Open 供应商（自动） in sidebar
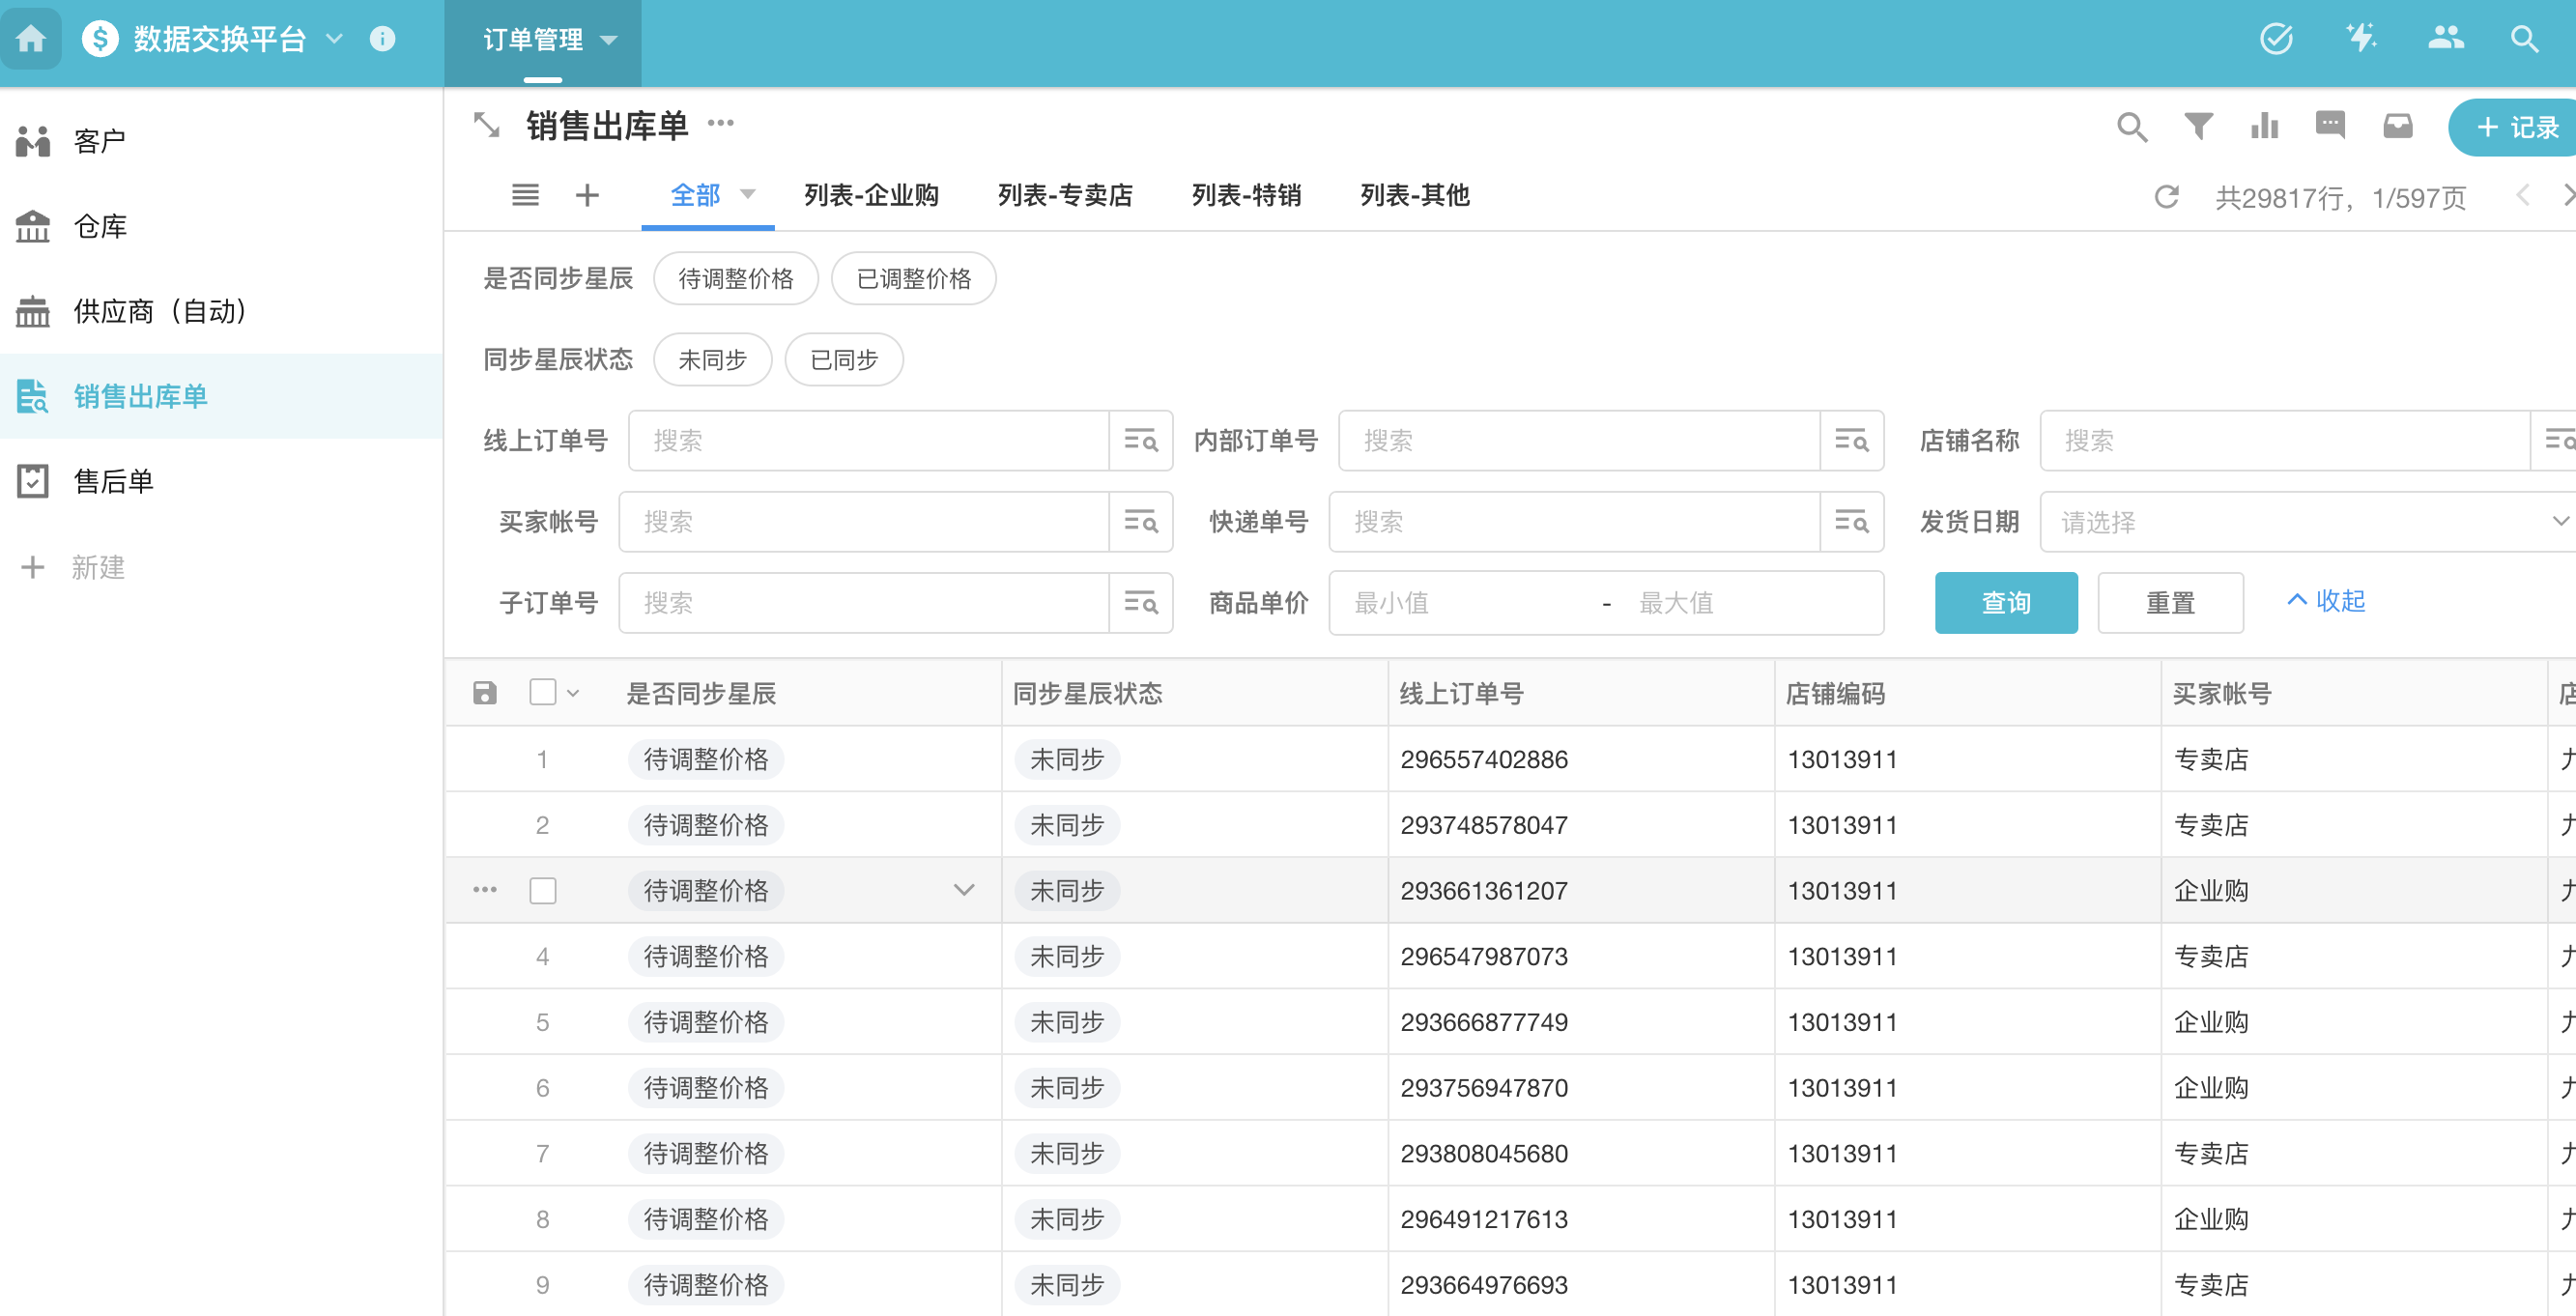 (222, 311)
